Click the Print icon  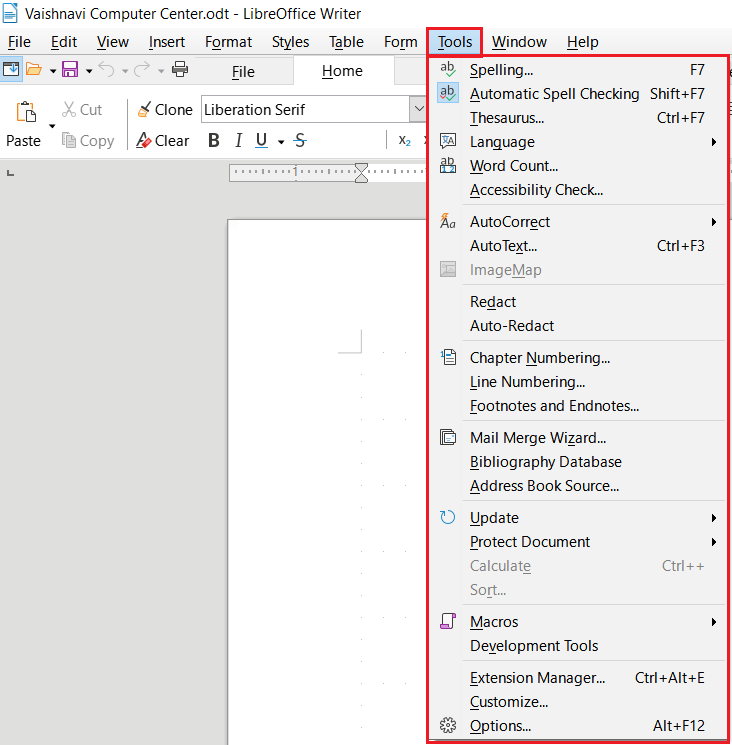coord(180,69)
